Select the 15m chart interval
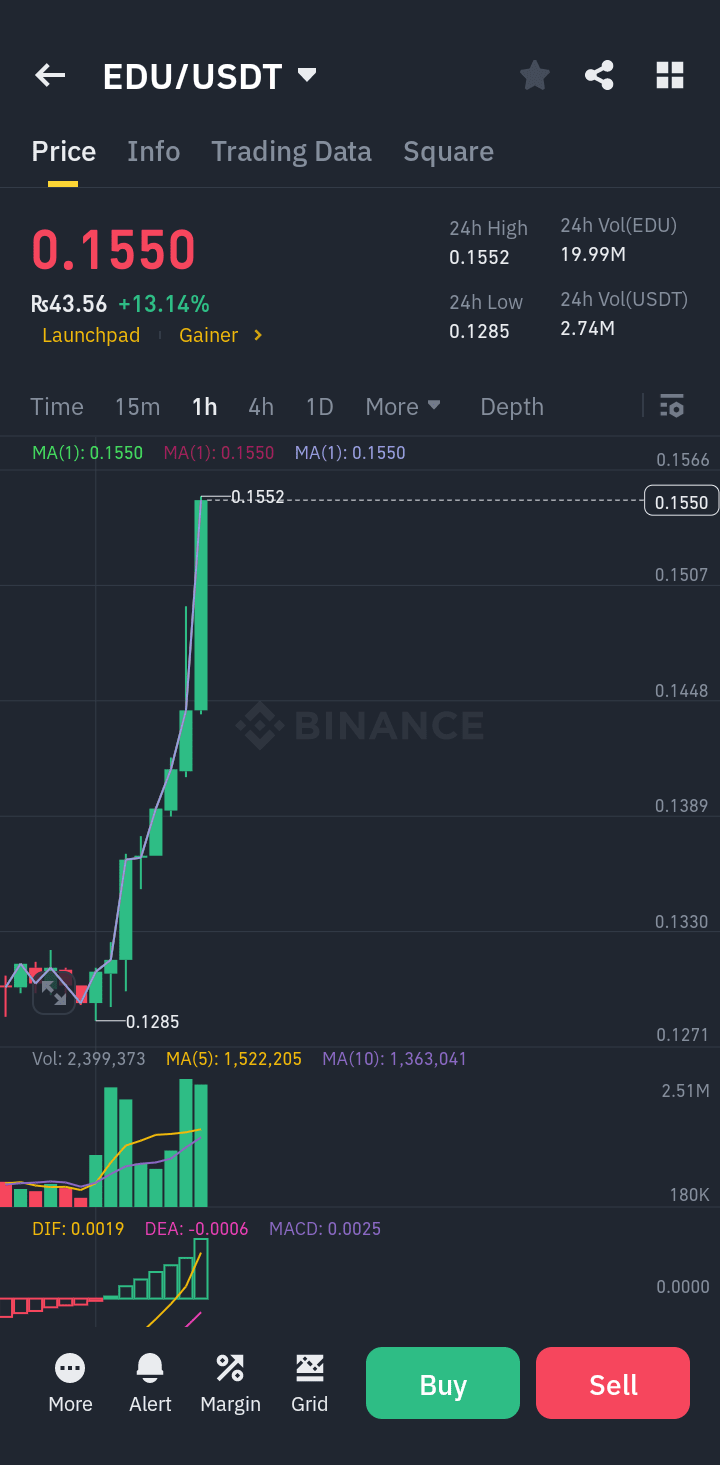720x1465 pixels. (137, 407)
